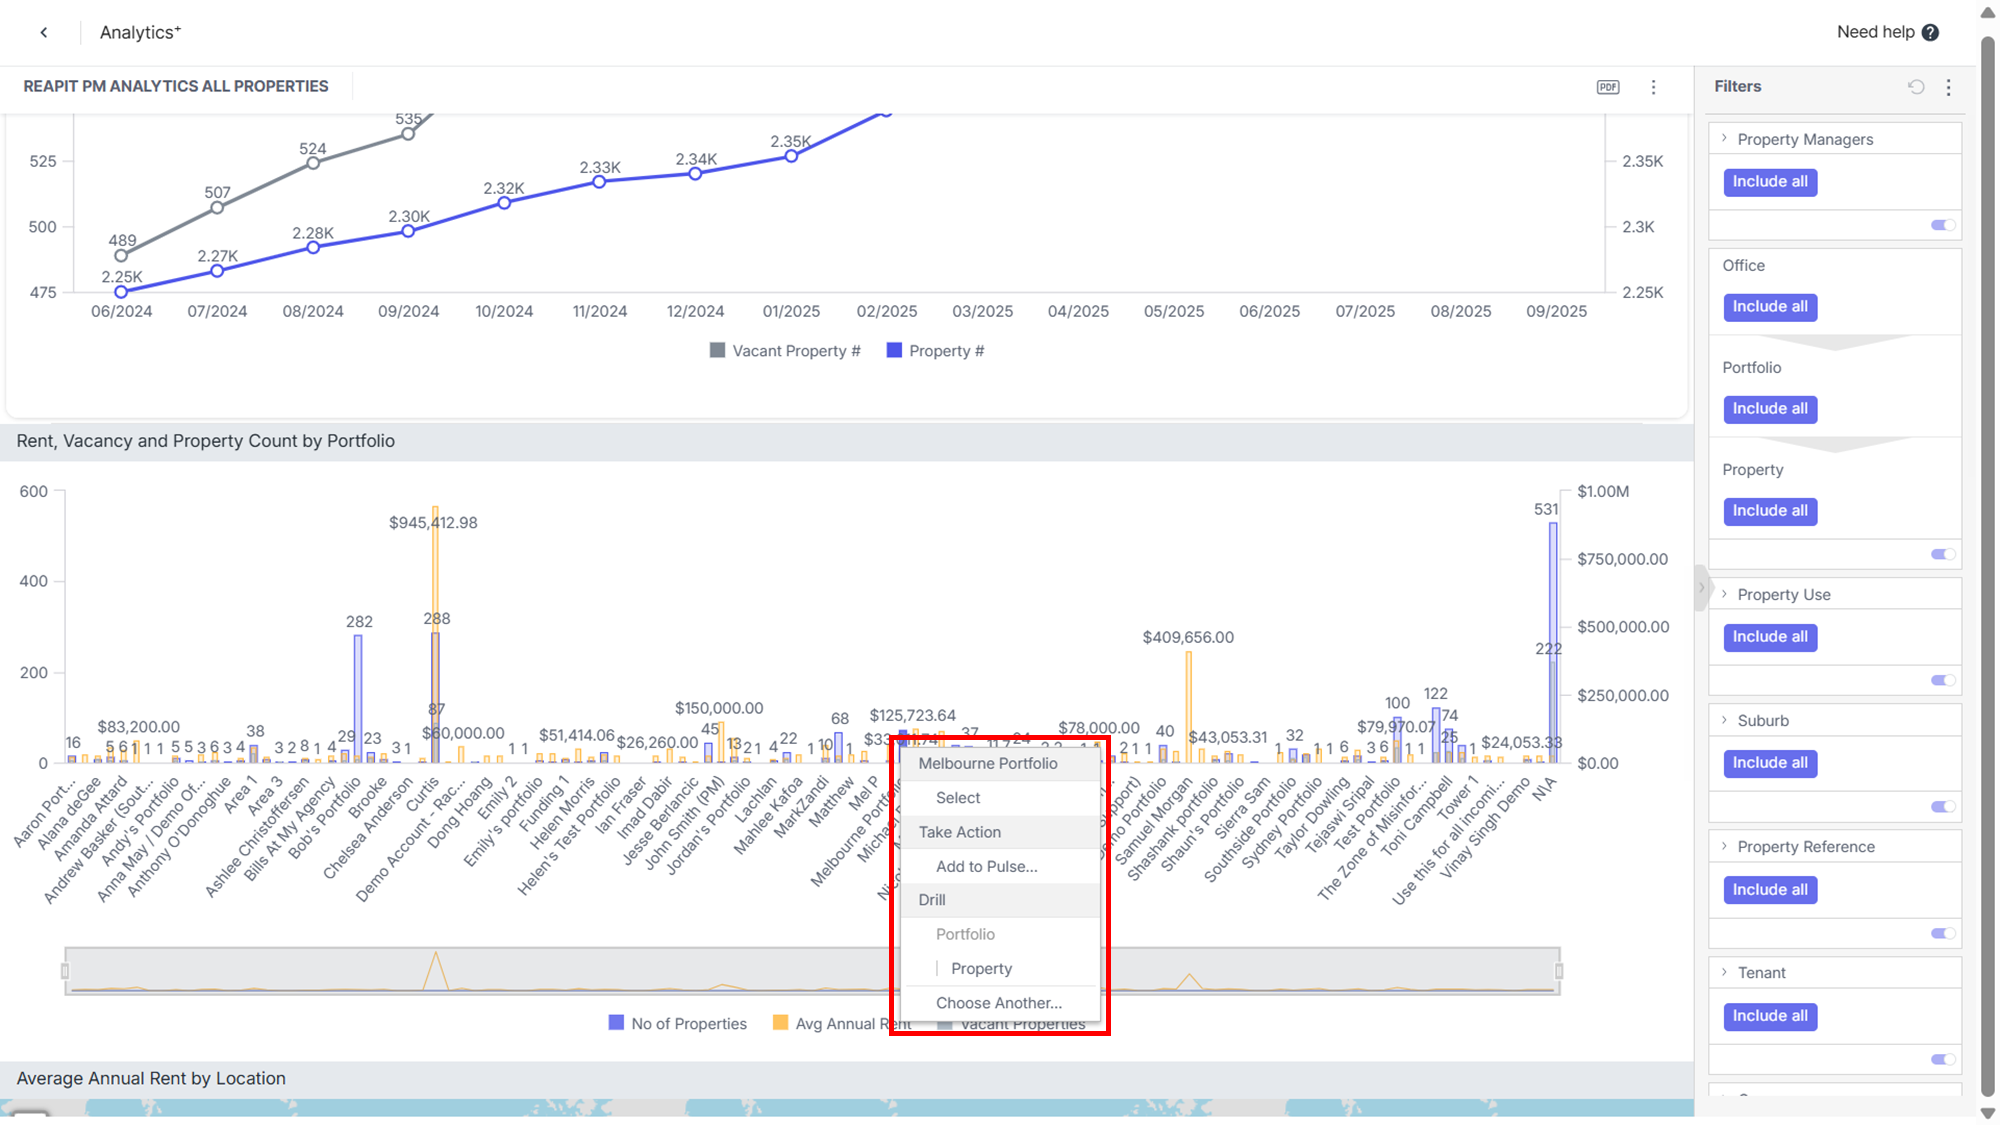Toggle the Suburb filter switch
The image size is (2000, 1125).
[x=1942, y=806]
